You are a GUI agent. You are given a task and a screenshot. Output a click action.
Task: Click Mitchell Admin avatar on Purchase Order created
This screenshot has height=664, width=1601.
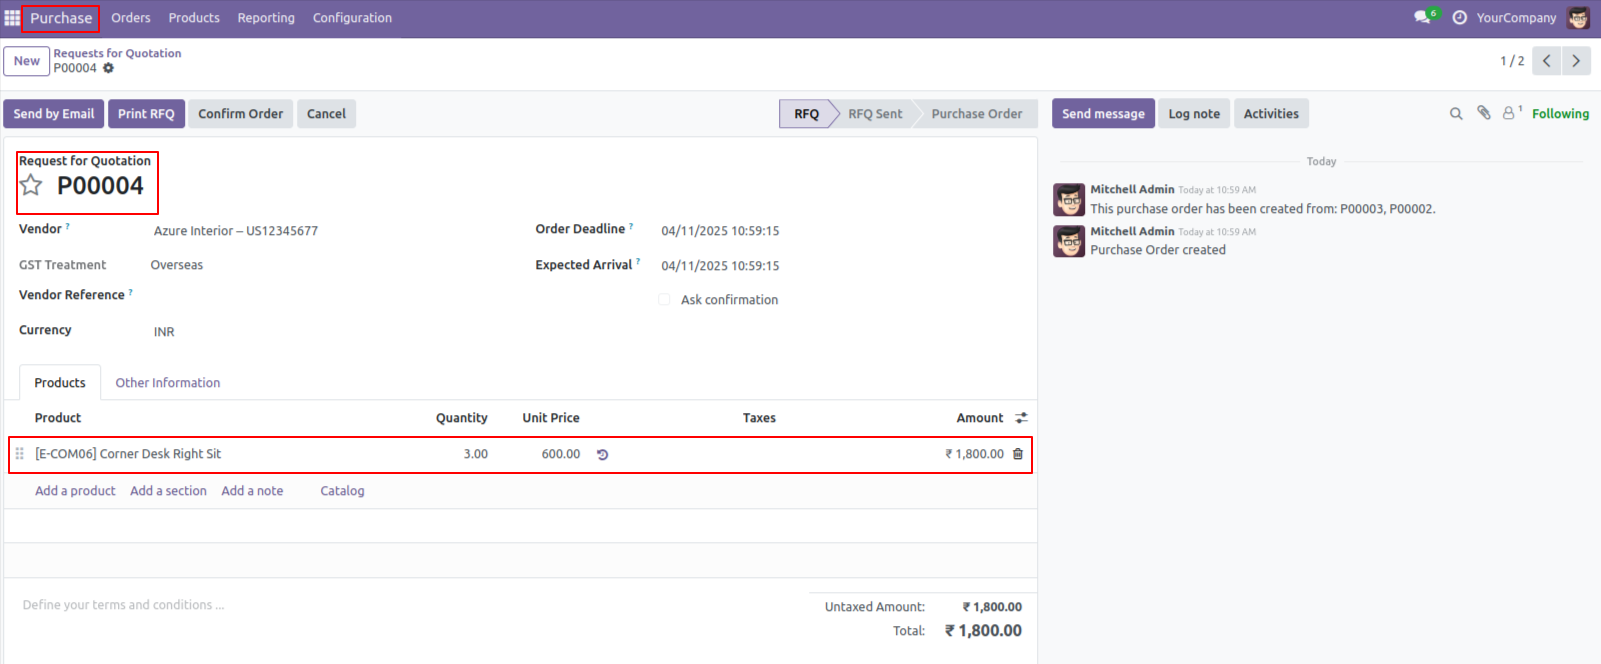click(x=1069, y=241)
